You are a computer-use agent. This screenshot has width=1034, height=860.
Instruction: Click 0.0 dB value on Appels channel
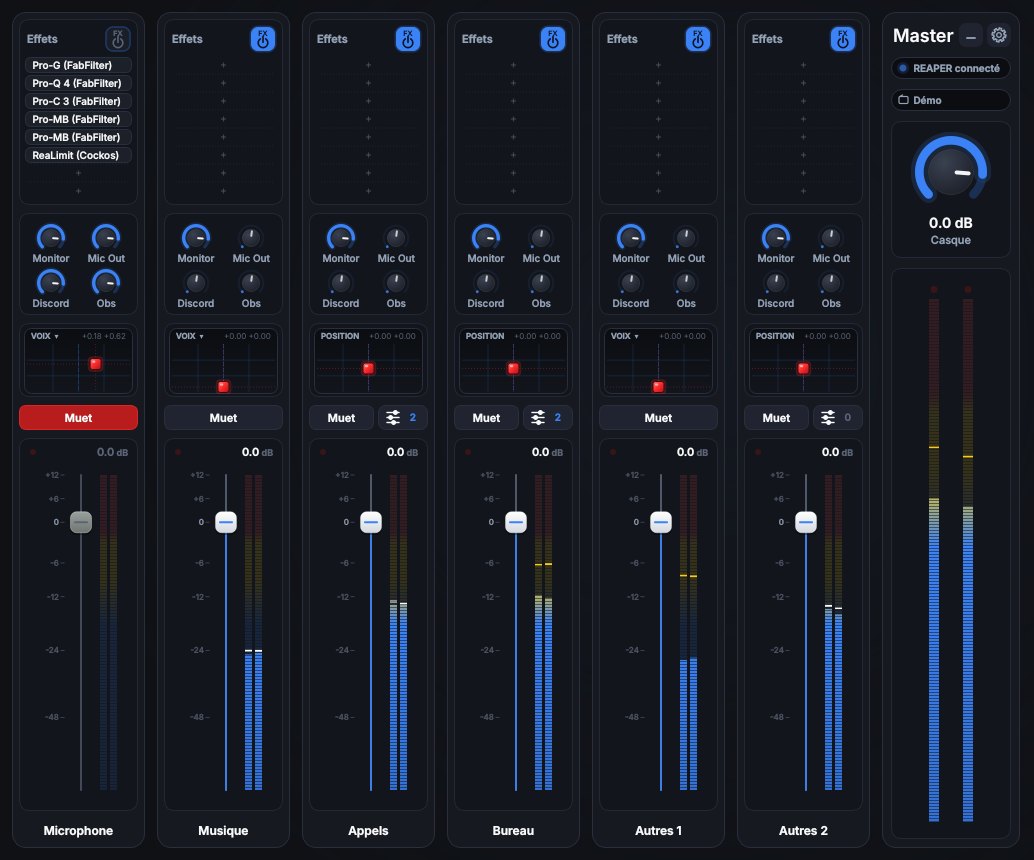click(402, 452)
